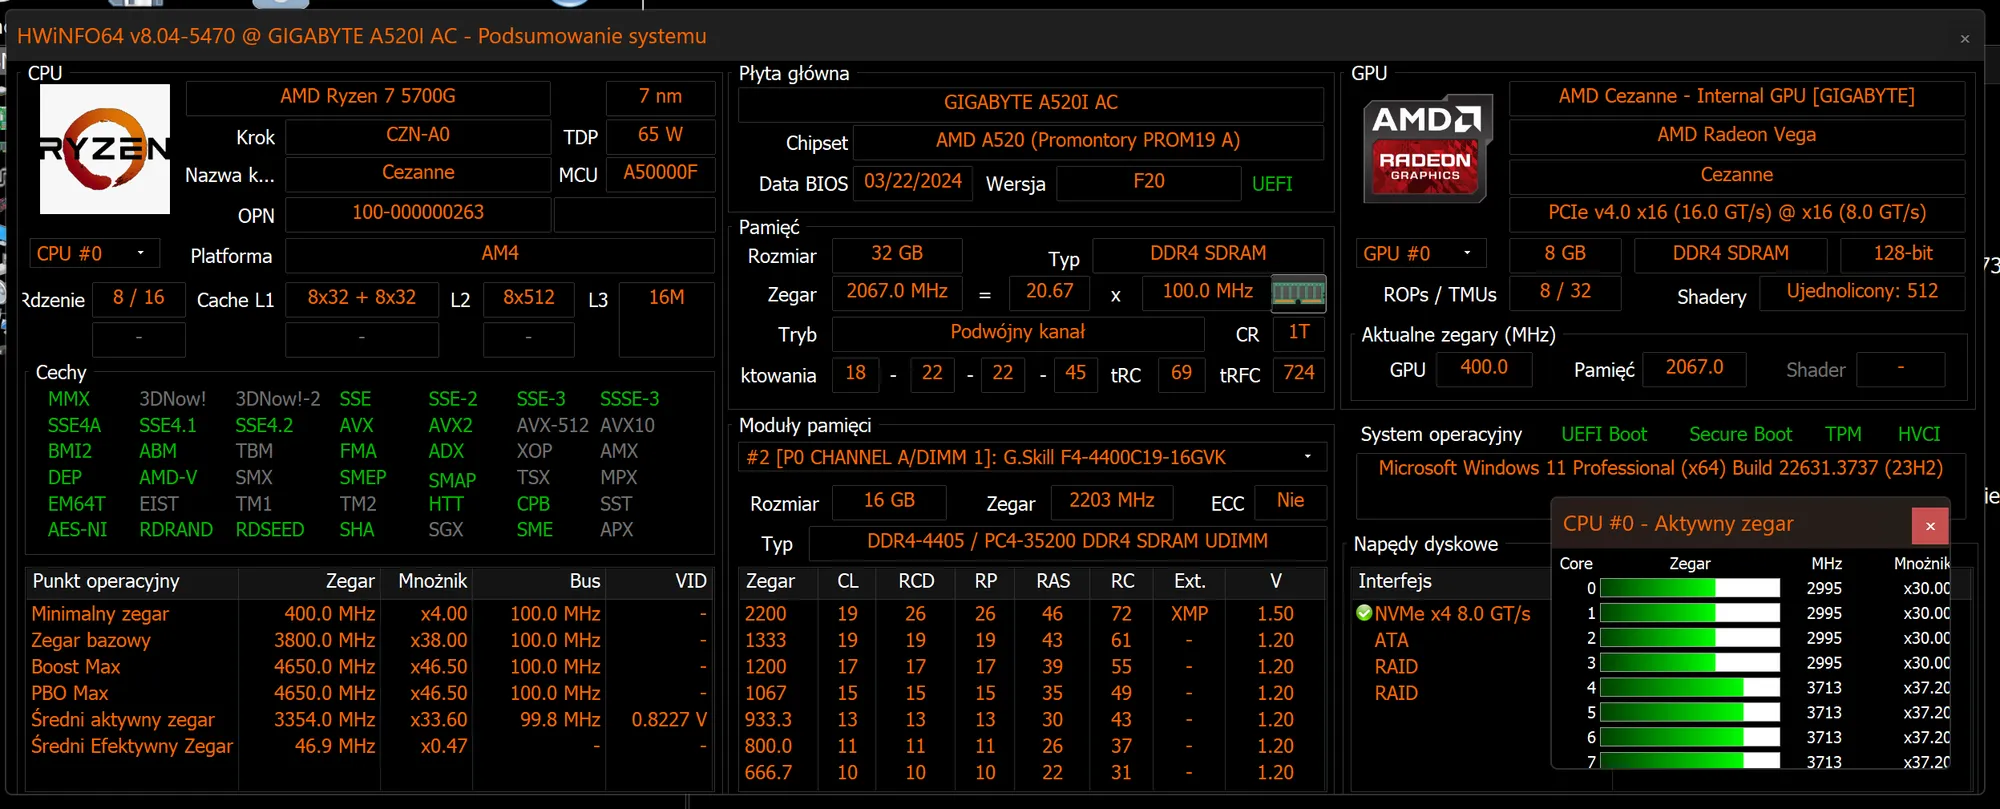Screen dimensions: 2000x809
Task: Click the Ryzen CPU logo image
Action: [105, 149]
